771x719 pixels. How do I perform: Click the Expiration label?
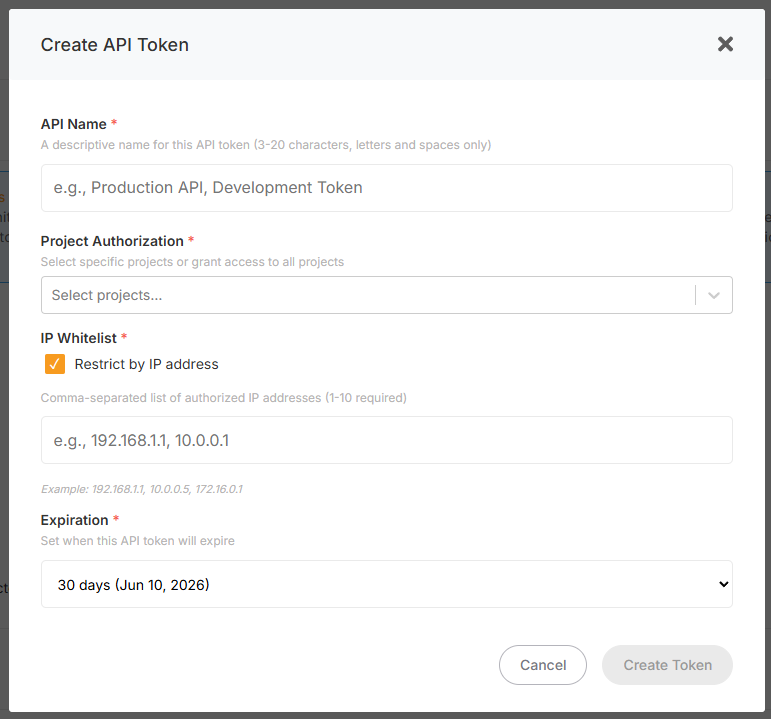(x=74, y=520)
